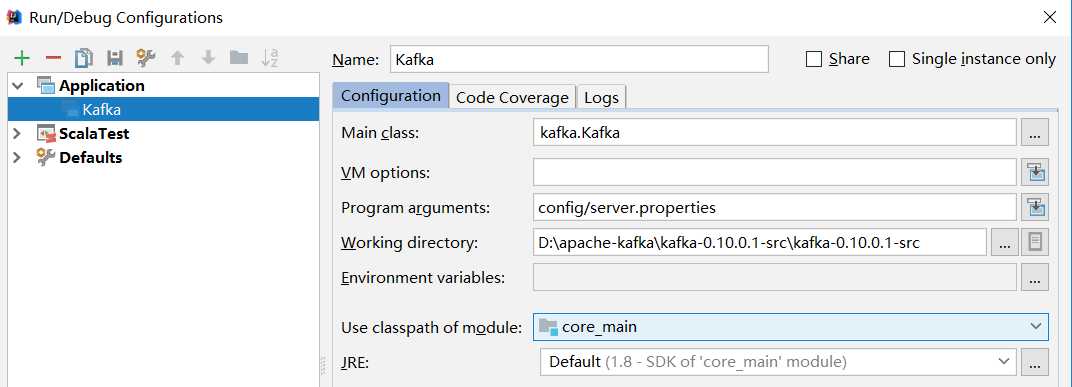The height and width of the screenshot is (387, 1072).
Task: Collapse the Application tree node
Action: (x=18, y=85)
